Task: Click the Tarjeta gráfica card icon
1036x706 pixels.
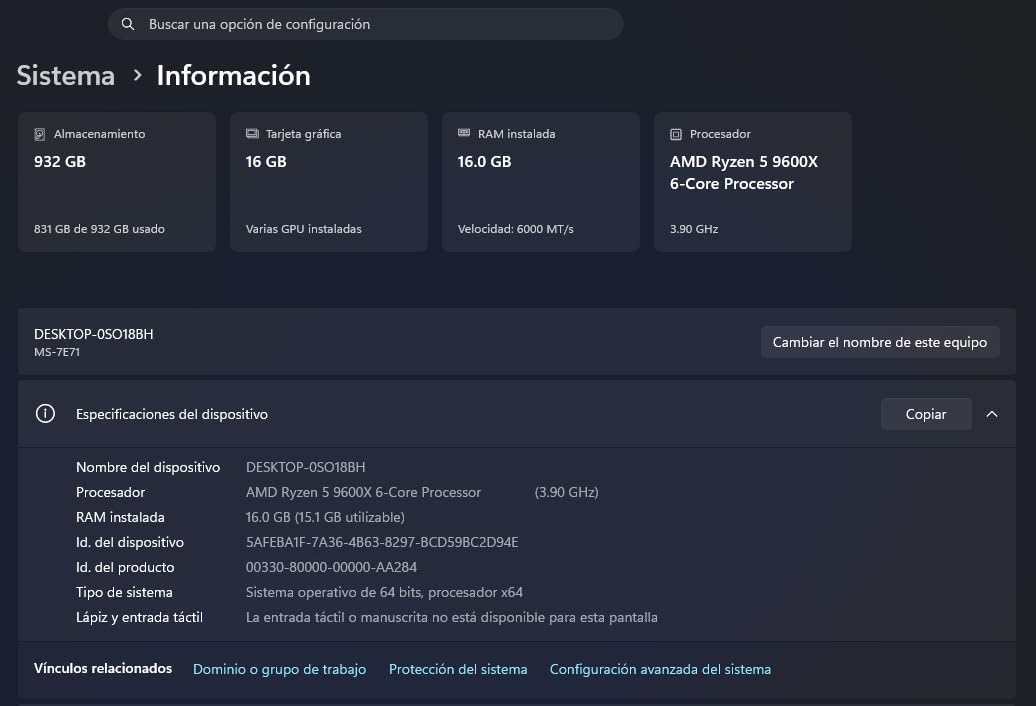Action: (x=252, y=133)
